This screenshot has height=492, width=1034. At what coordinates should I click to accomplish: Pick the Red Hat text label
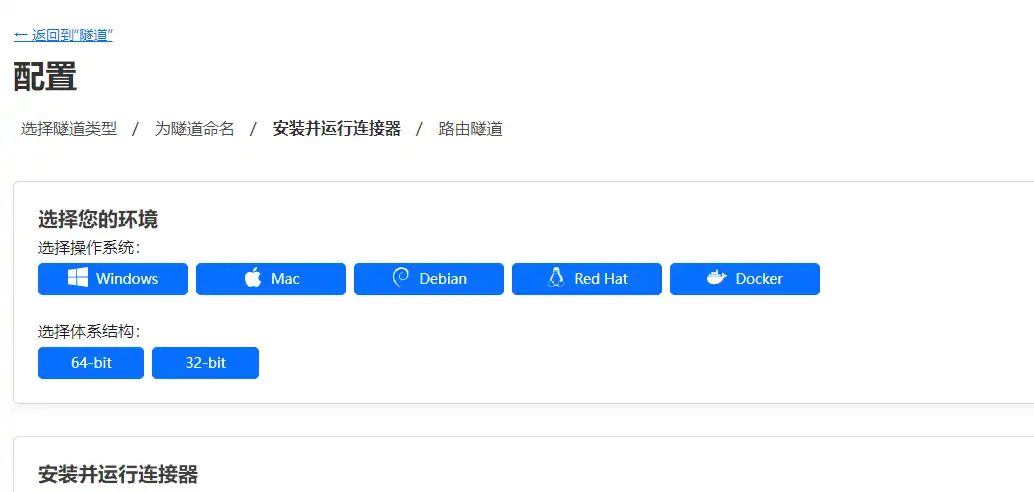click(x=601, y=279)
